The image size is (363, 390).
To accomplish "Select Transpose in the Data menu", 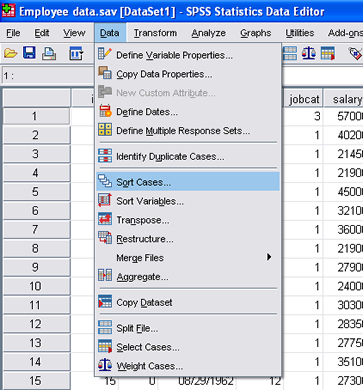I will (x=188, y=220).
